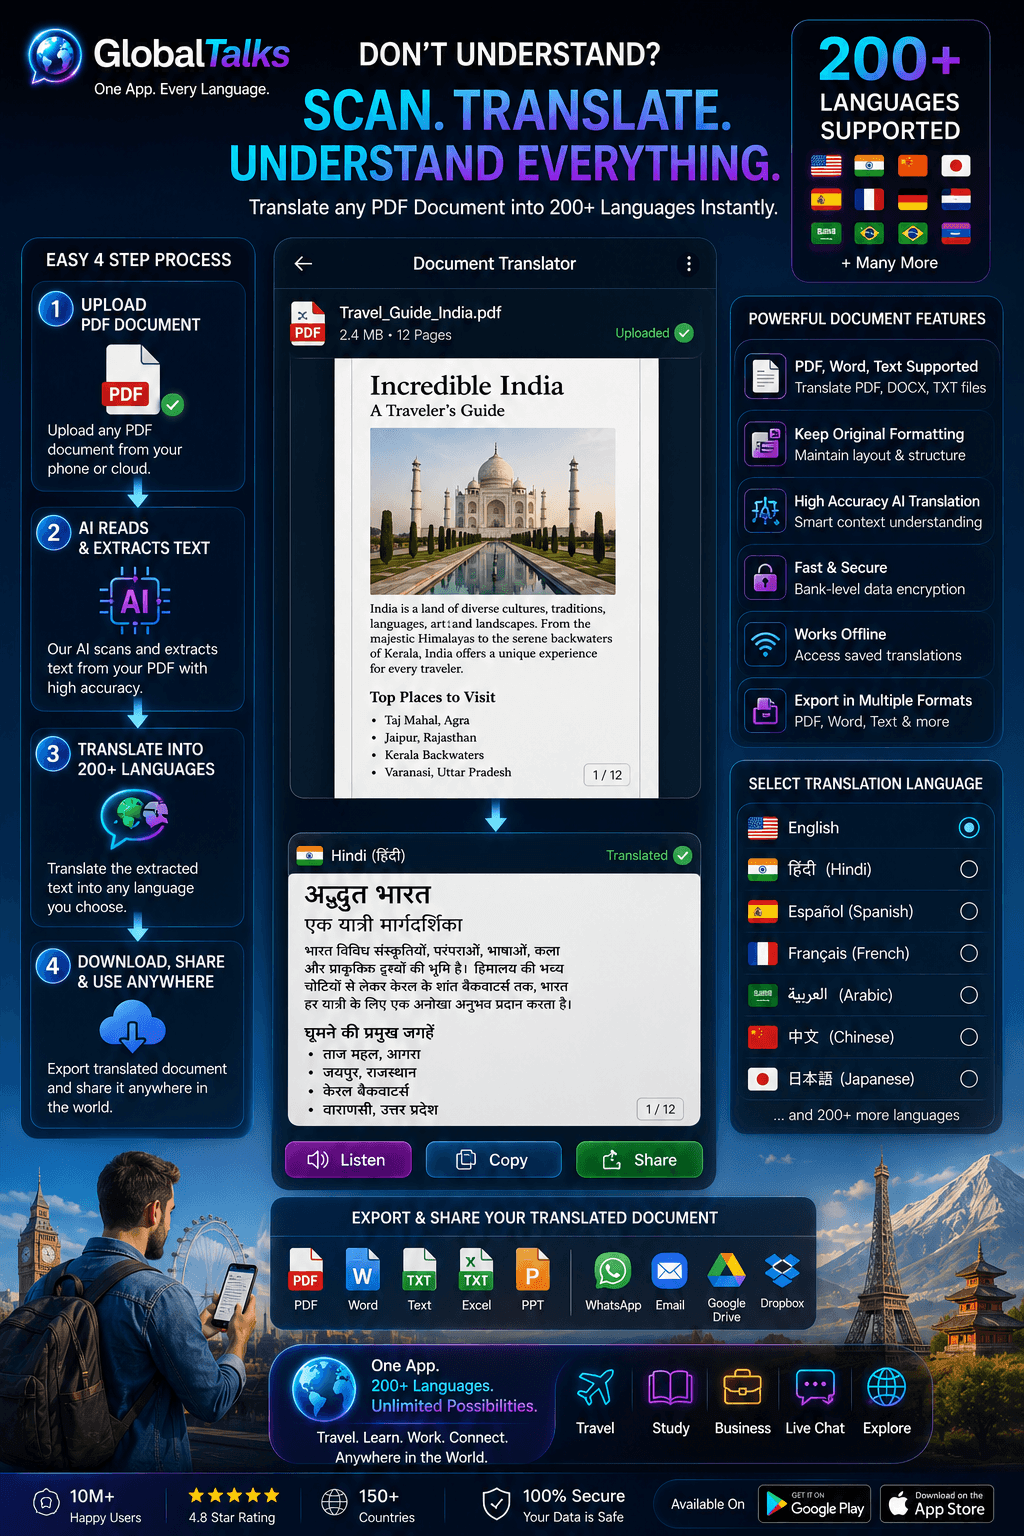Image resolution: width=1024 pixels, height=1536 pixels.
Task: Click the Business briefcase icon
Action: tap(742, 1388)
